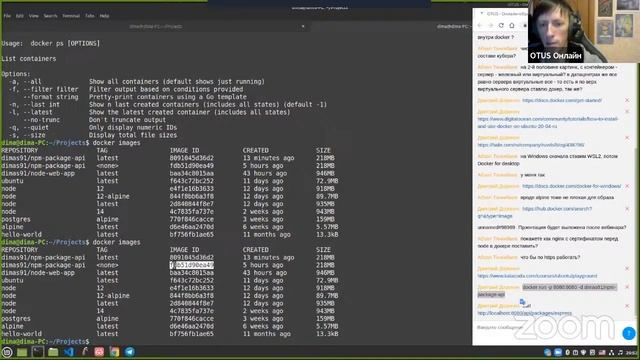Click the highlighted image ID fdb51d90ea49
Screen dimensions: 640x360
[x=191, y=265]
